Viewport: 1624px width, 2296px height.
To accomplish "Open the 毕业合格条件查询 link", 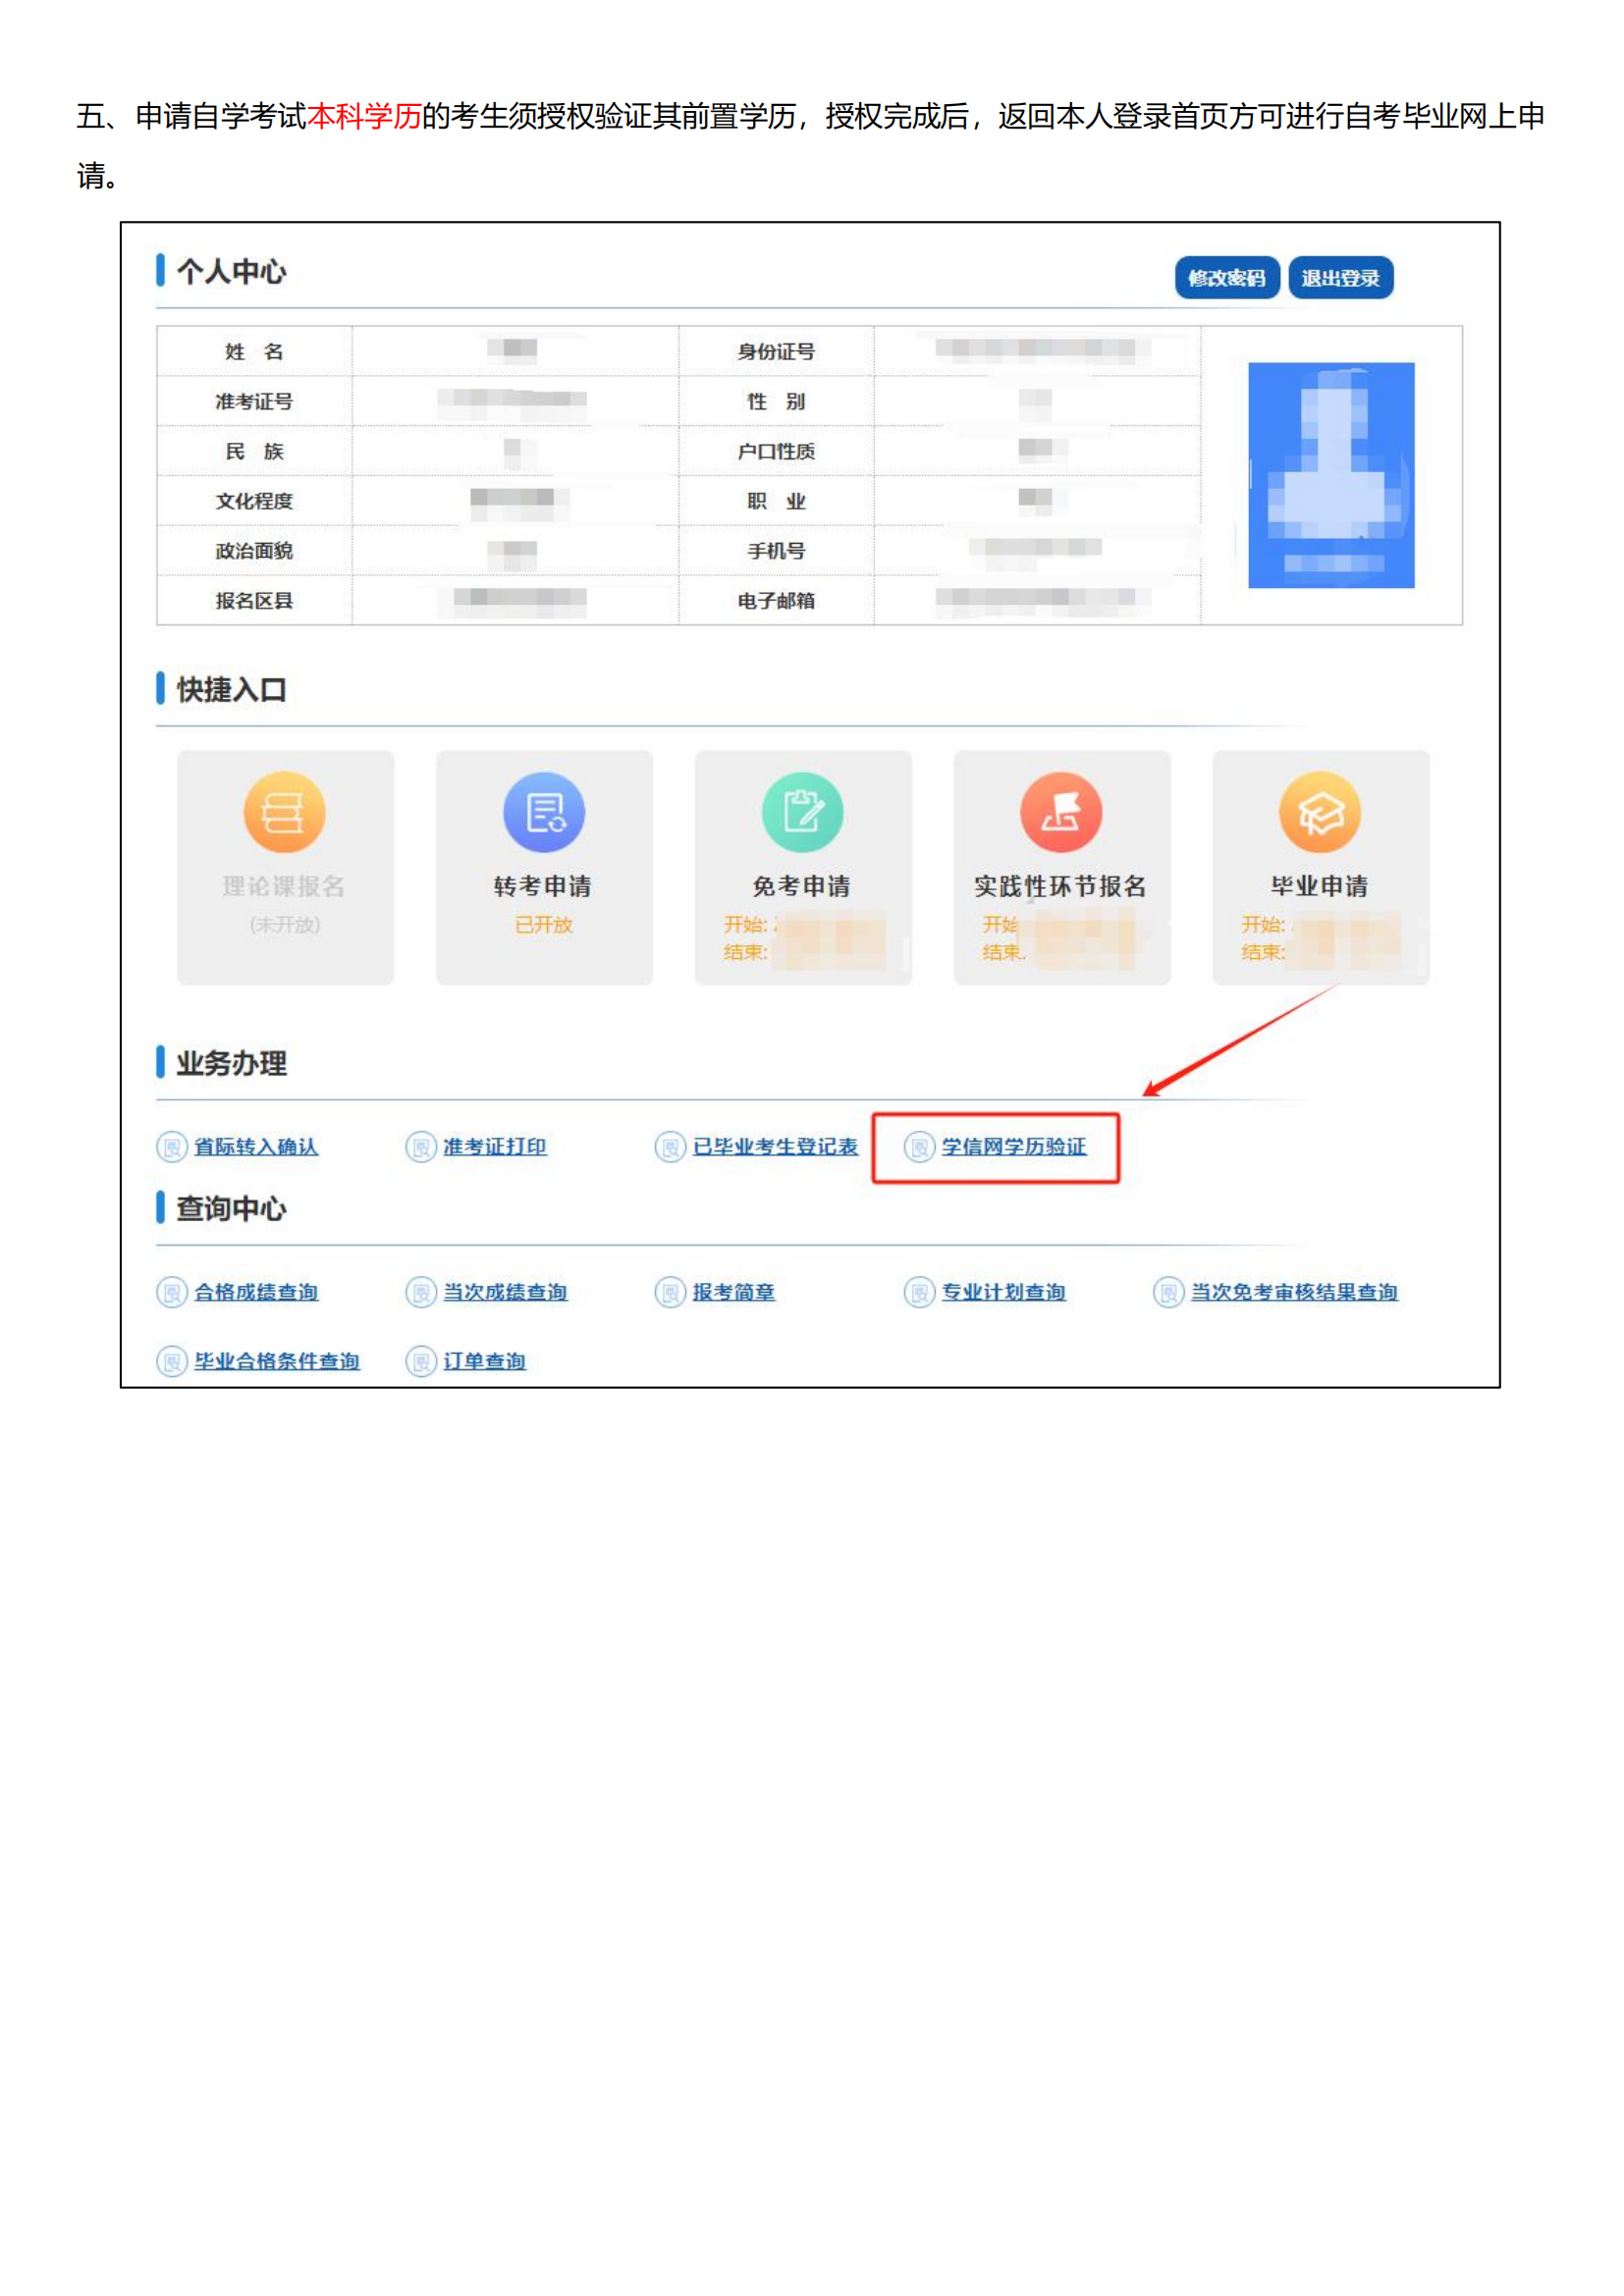I will coord(277,1361).
